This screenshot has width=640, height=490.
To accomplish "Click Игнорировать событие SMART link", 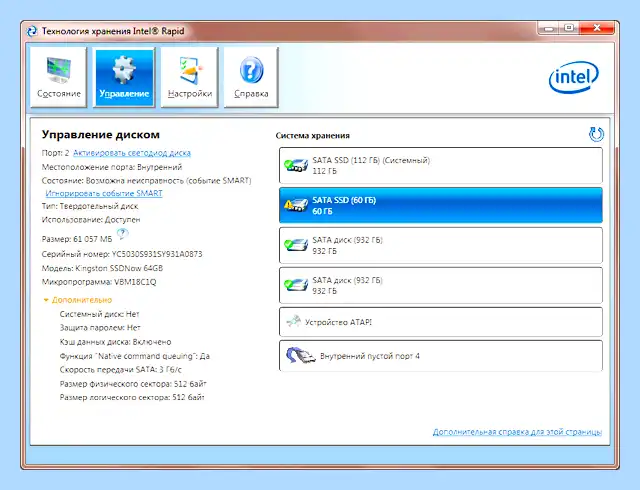I will coord(104,193).
